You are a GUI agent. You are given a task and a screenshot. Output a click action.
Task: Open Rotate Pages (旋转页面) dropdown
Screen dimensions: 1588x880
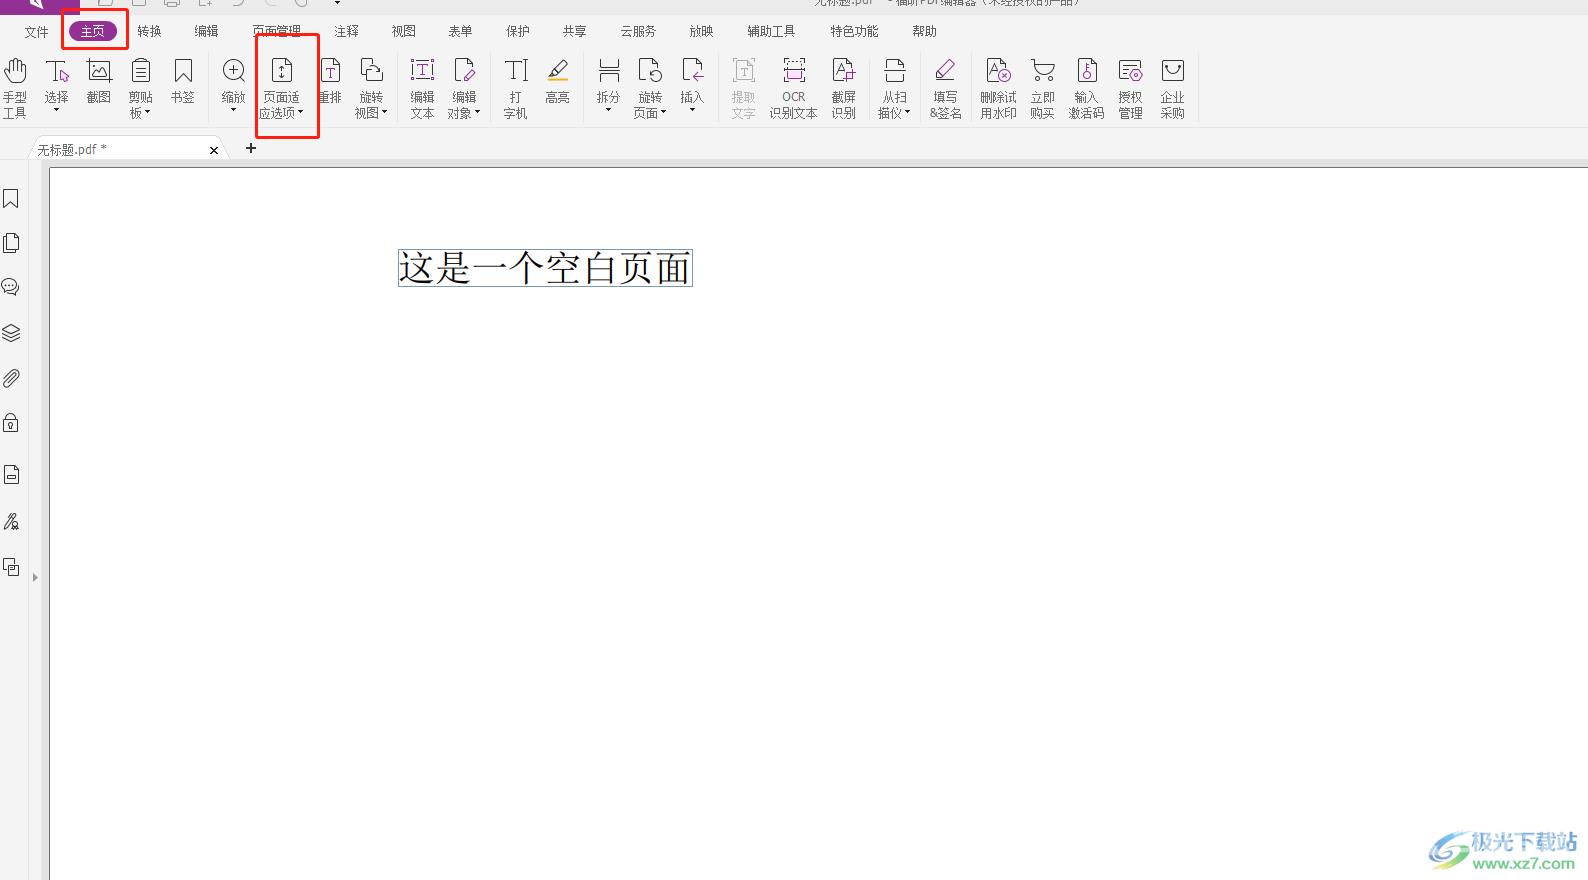coord(650,88)
